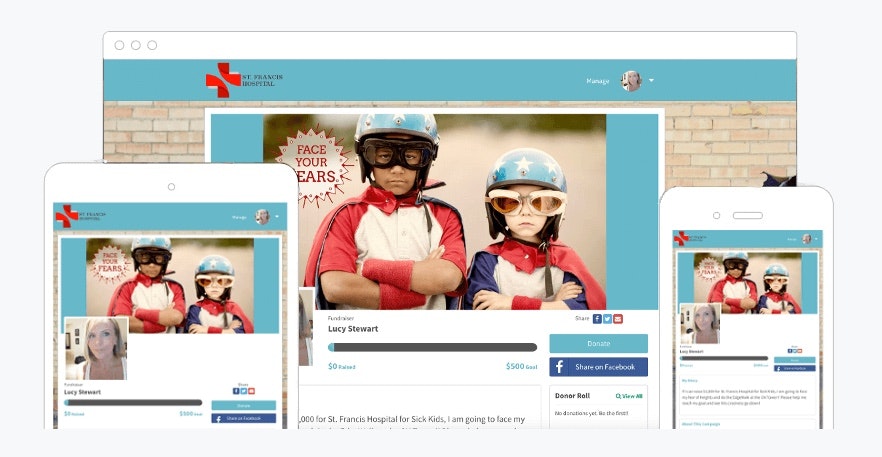Open Manage link on tablet header

click(x=239, y=217)
